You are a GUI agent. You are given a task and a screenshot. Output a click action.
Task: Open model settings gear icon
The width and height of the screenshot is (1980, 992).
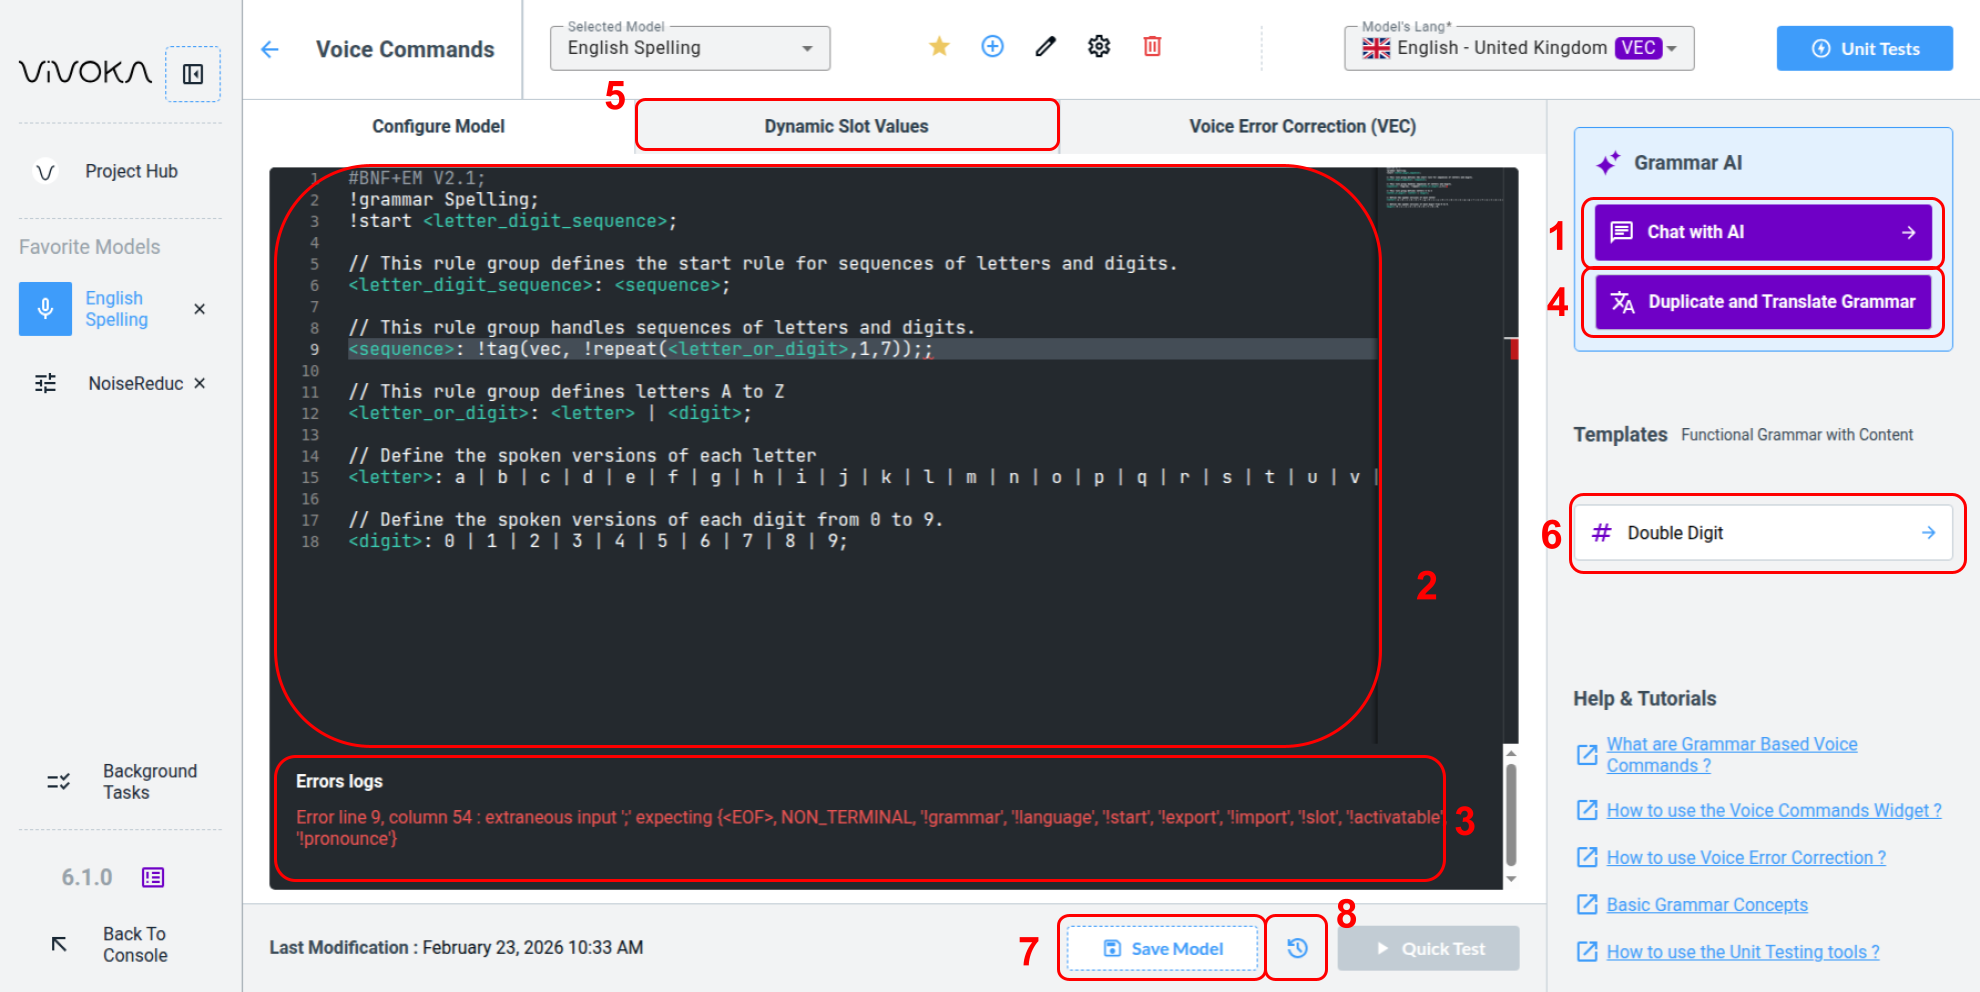point(1099,47)
